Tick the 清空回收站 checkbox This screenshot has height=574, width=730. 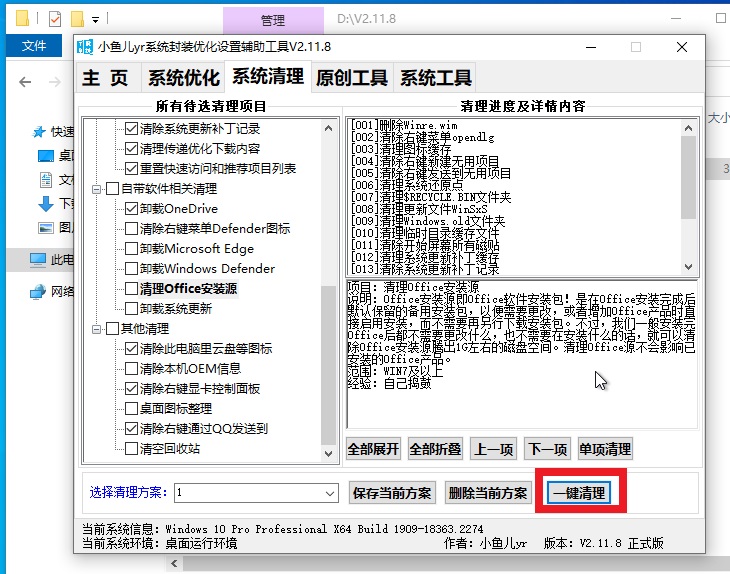[130, 449]
